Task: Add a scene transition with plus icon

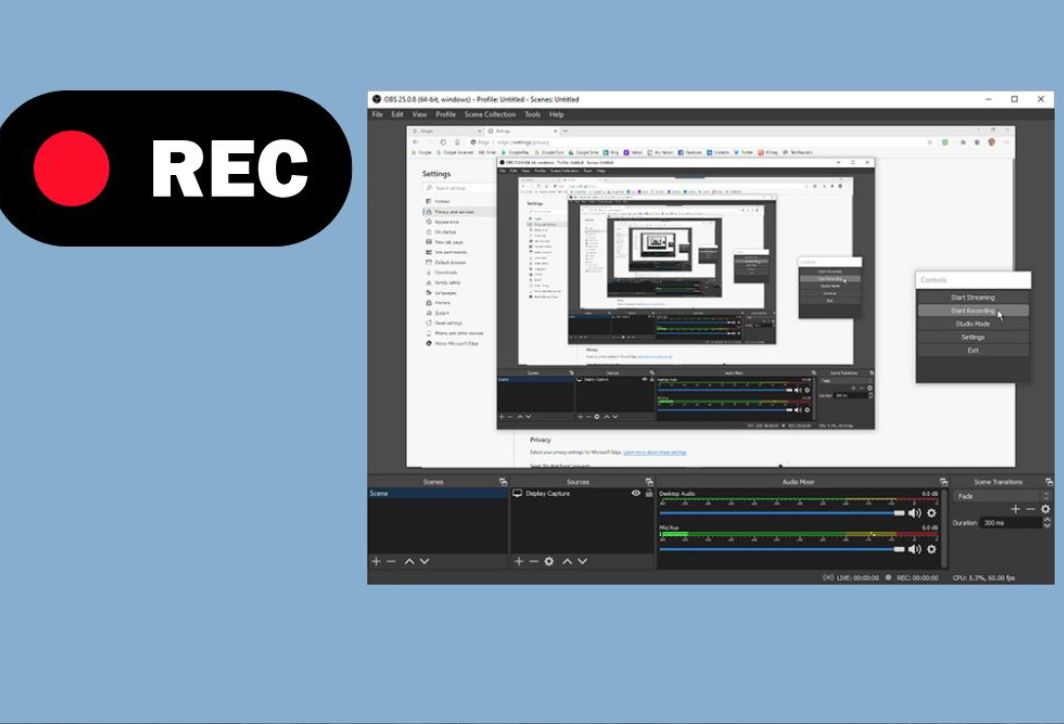Action: [1016, 509]
